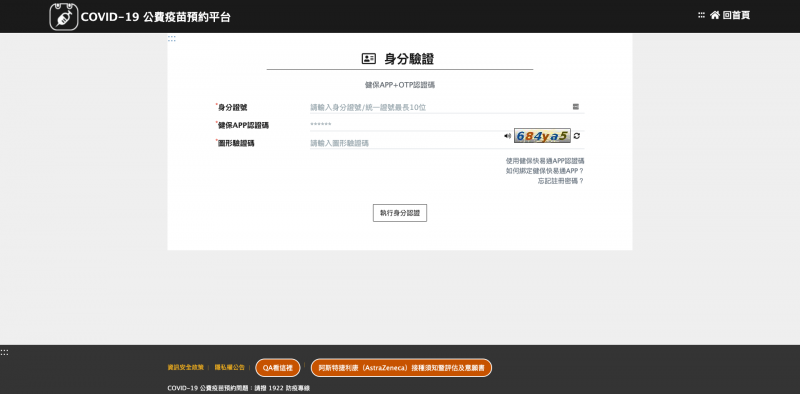Viewport: 800px width, 394px height.
Task: Submit with the 執行身分認證 button
Action: click(x=400, y=213)
